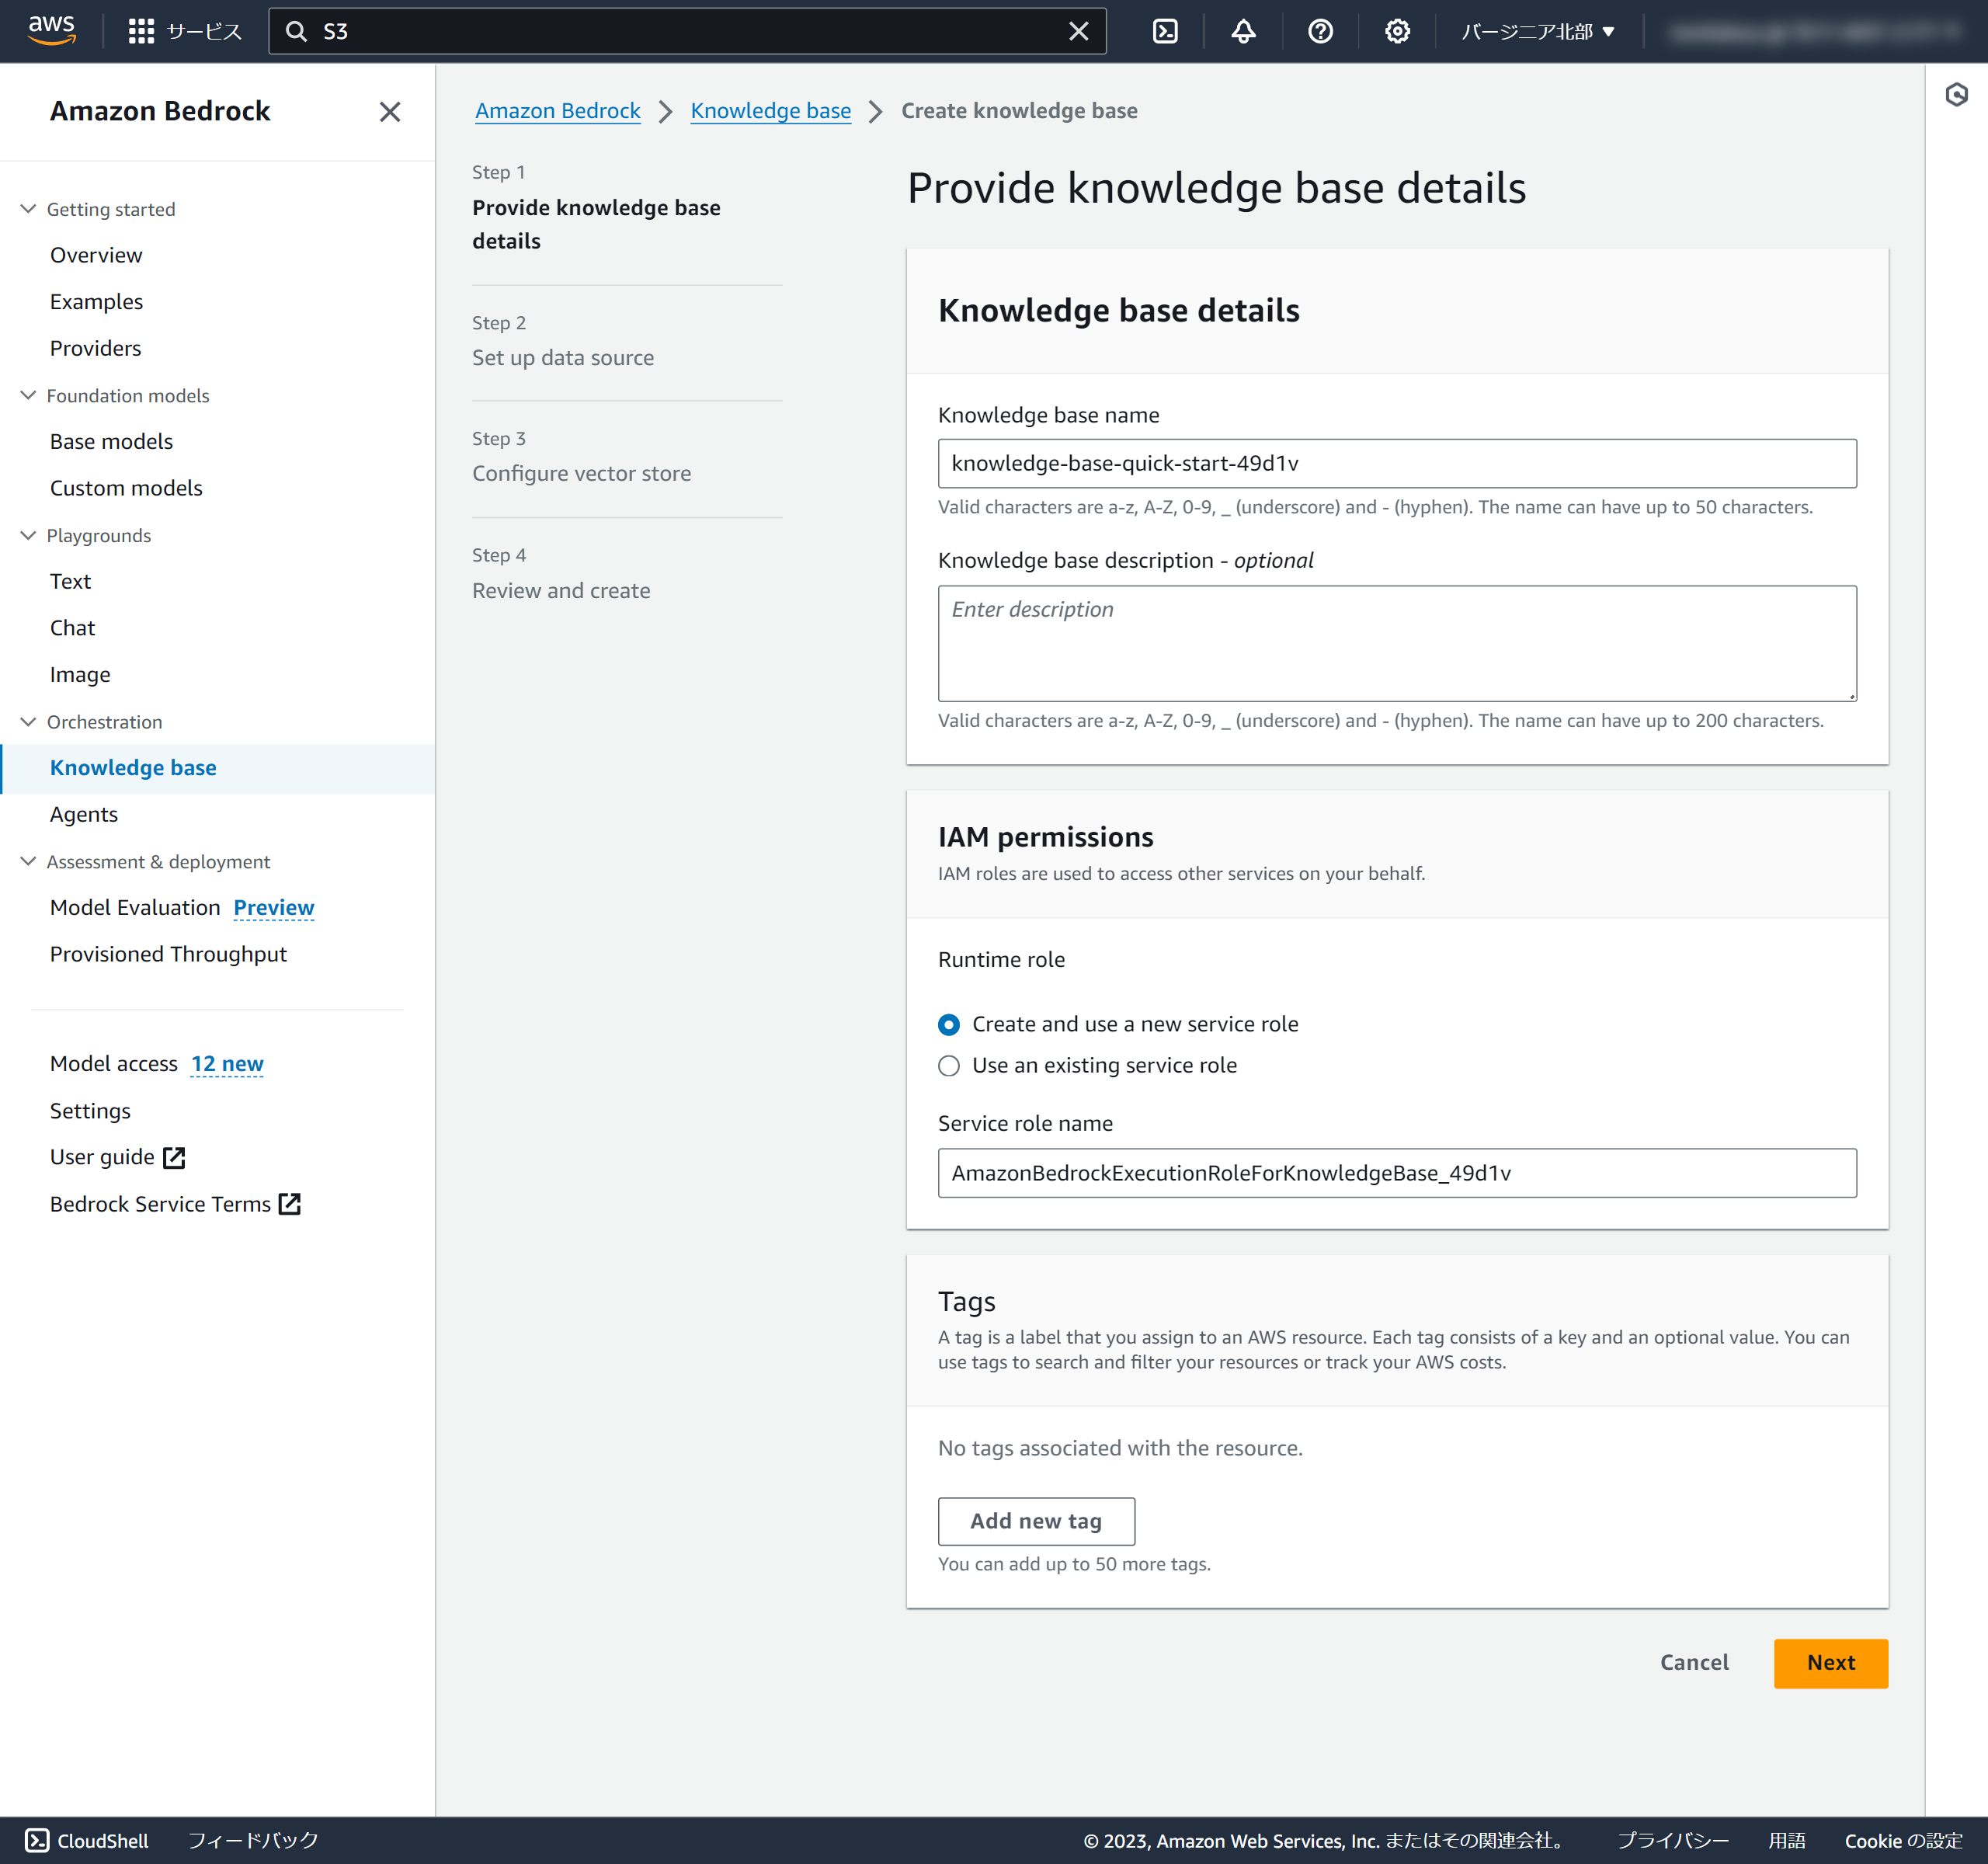Open the settings gear in top bar
The width and height of the screenshot is (1988, 1864).
point(1397,31)
